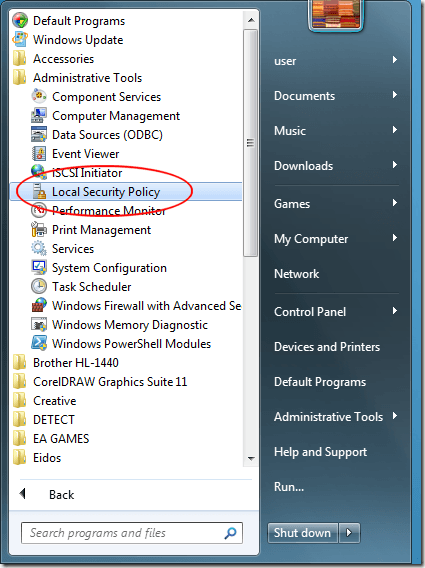The image size is (425, 568).
Task: Click the Accessories folder icon
Action: pos(20,59)
